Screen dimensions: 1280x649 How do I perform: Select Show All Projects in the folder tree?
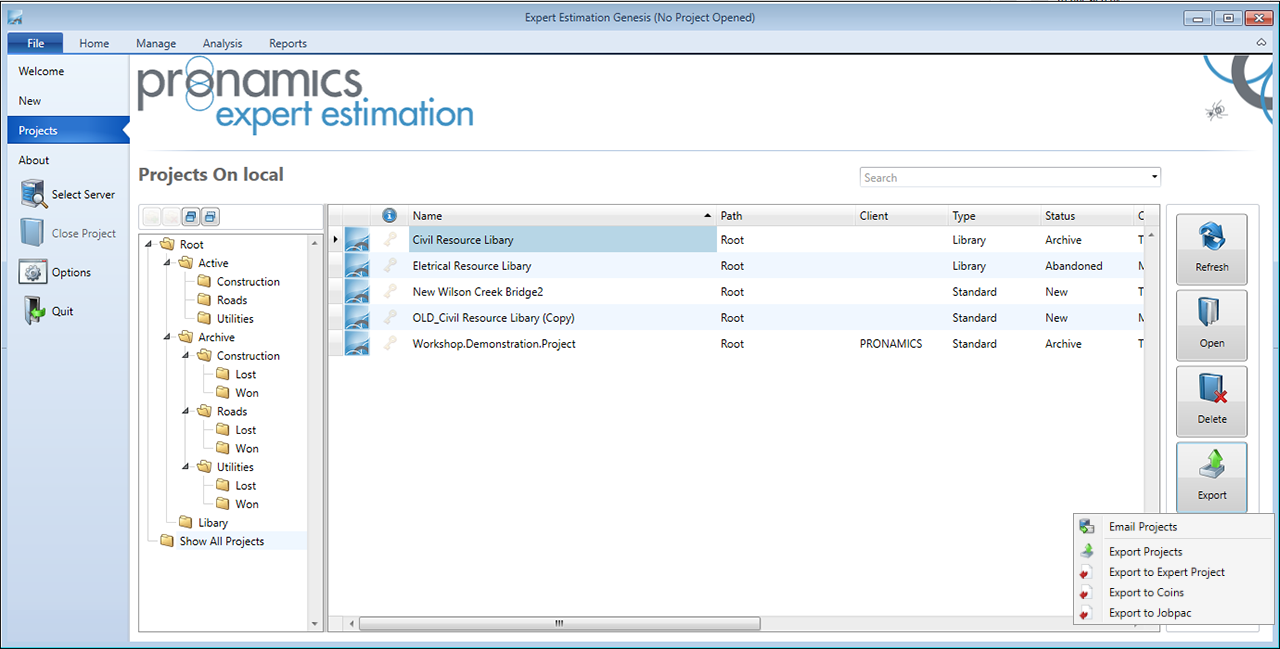(x=221, y=541)
